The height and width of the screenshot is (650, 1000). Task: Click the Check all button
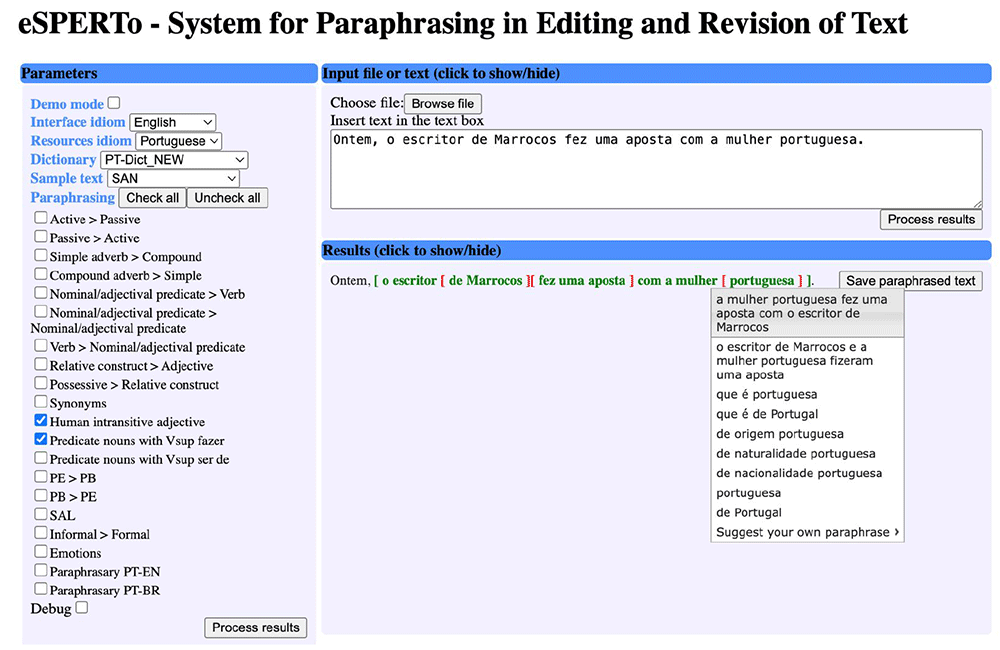[152, 198]
